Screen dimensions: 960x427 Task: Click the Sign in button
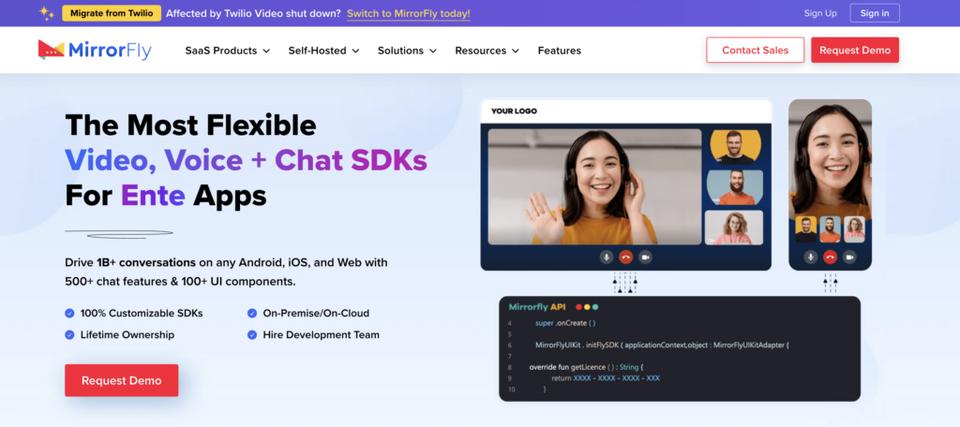(x=874, y=13)
